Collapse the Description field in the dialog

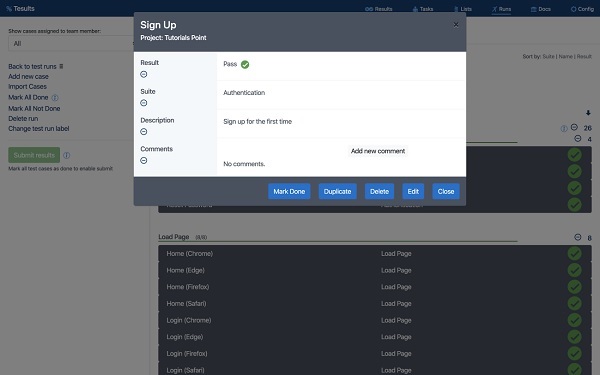point(143,132)
